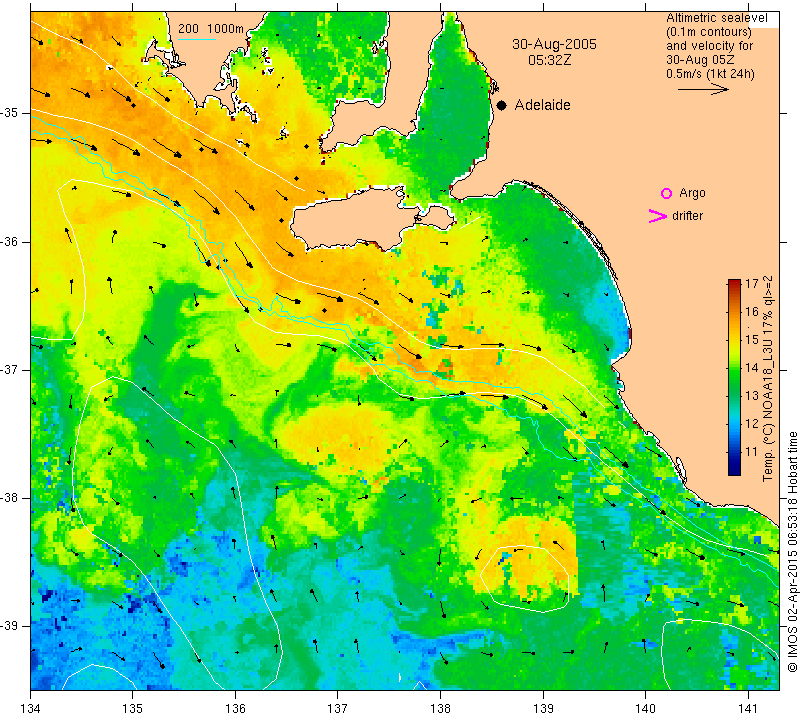The height and width of the screenshot is (720, 800).
Task: Click the '17' value on color bar
Action: tap(752, 284)
